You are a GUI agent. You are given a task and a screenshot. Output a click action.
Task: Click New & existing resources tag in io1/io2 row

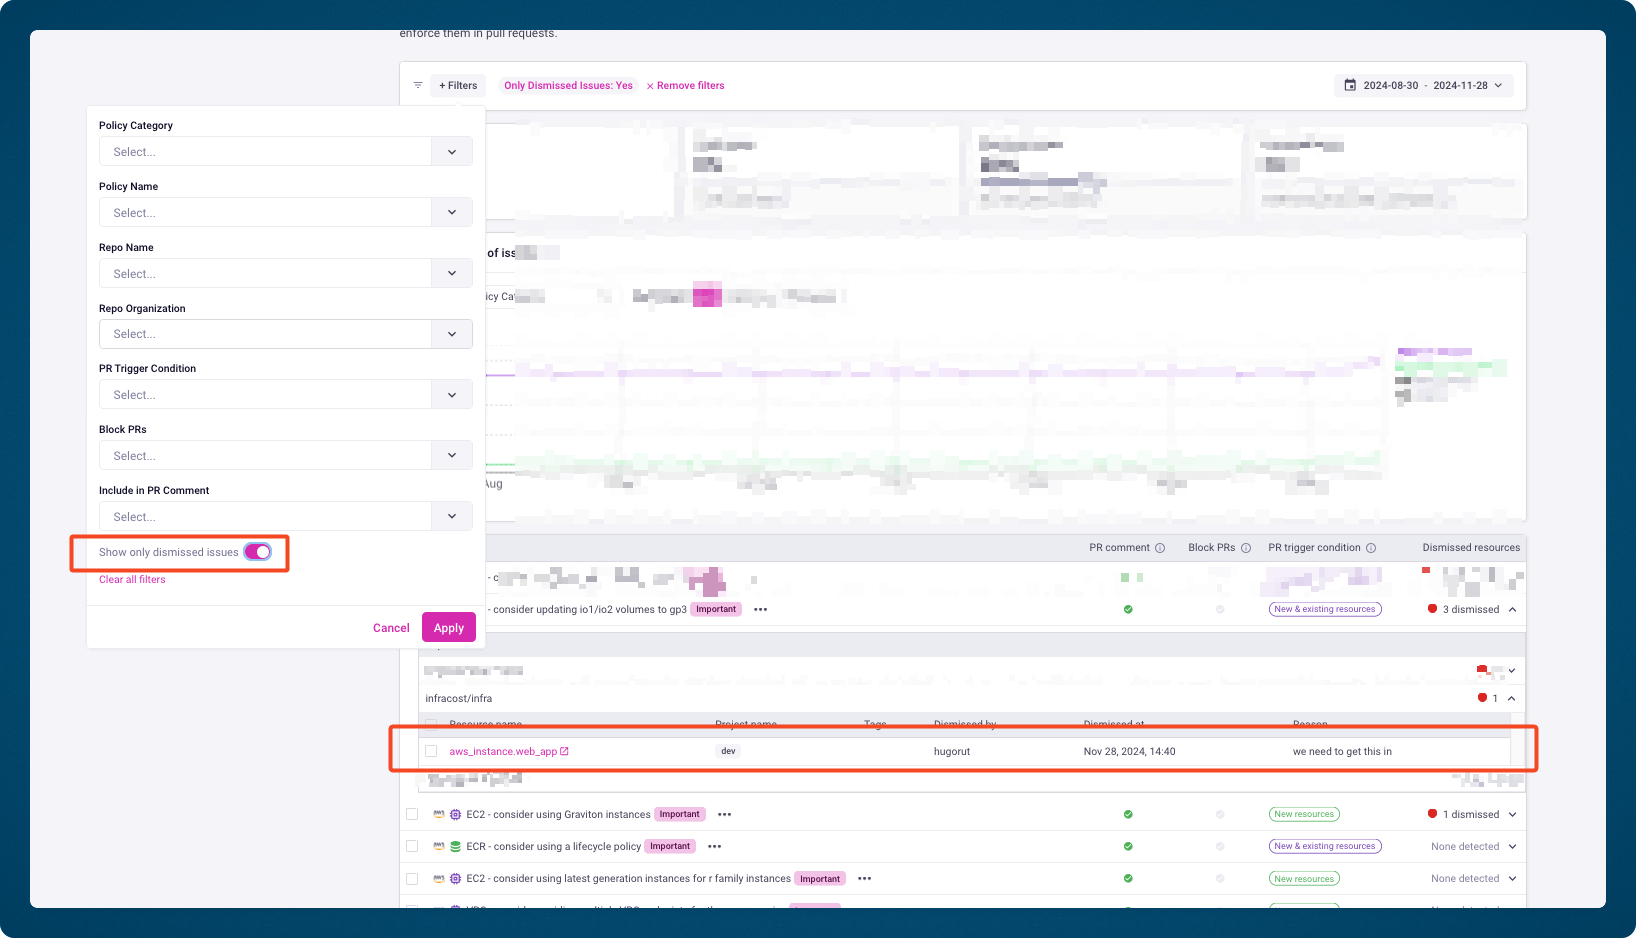pos(1325,609)
